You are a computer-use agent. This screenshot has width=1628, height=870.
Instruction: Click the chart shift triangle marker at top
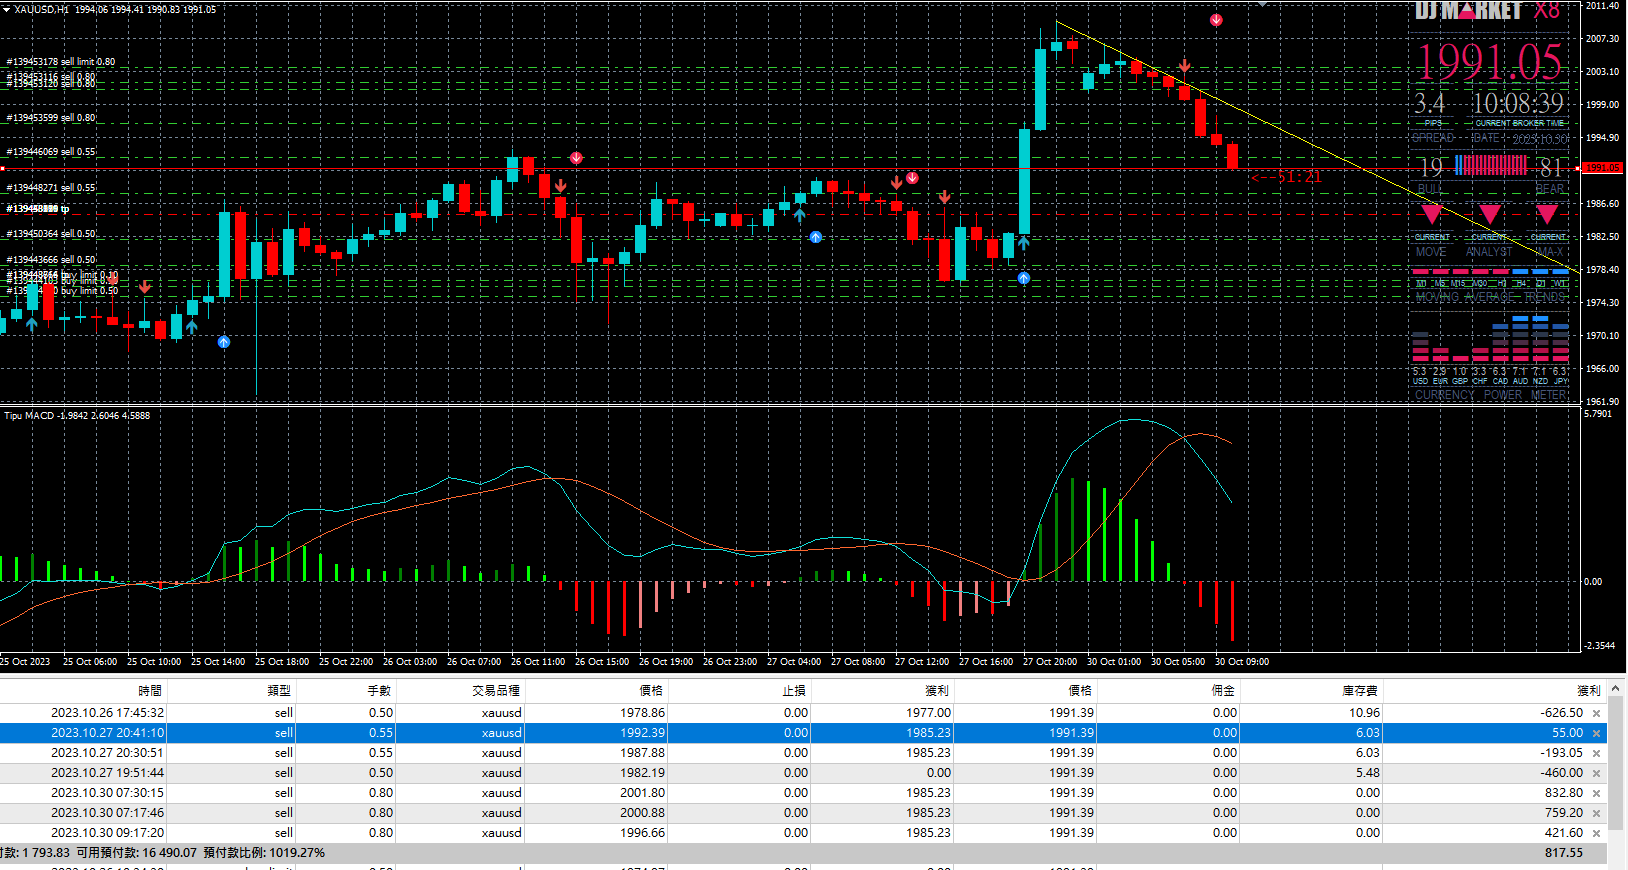(1263, 5)
